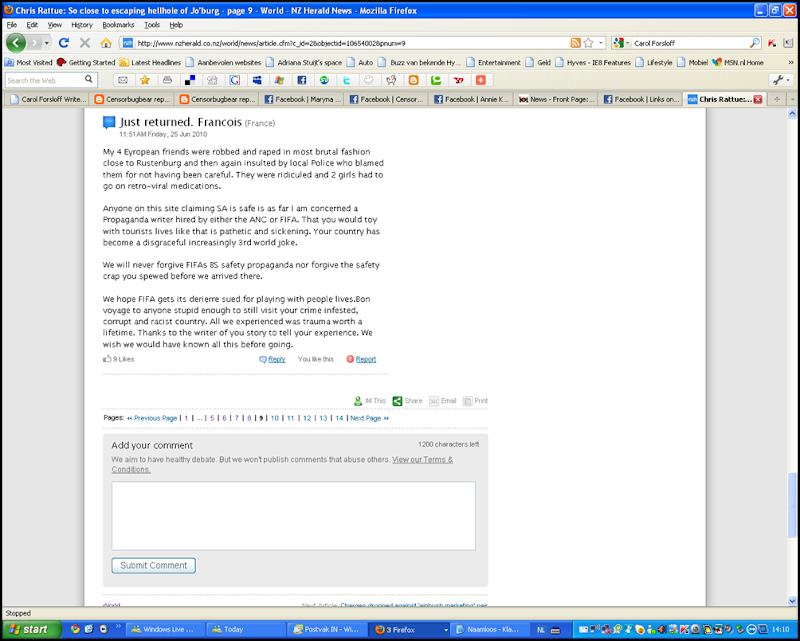The image size is (800, 641).
Task: Click in the Search the Web input field
Action: (x=44, y=80)
